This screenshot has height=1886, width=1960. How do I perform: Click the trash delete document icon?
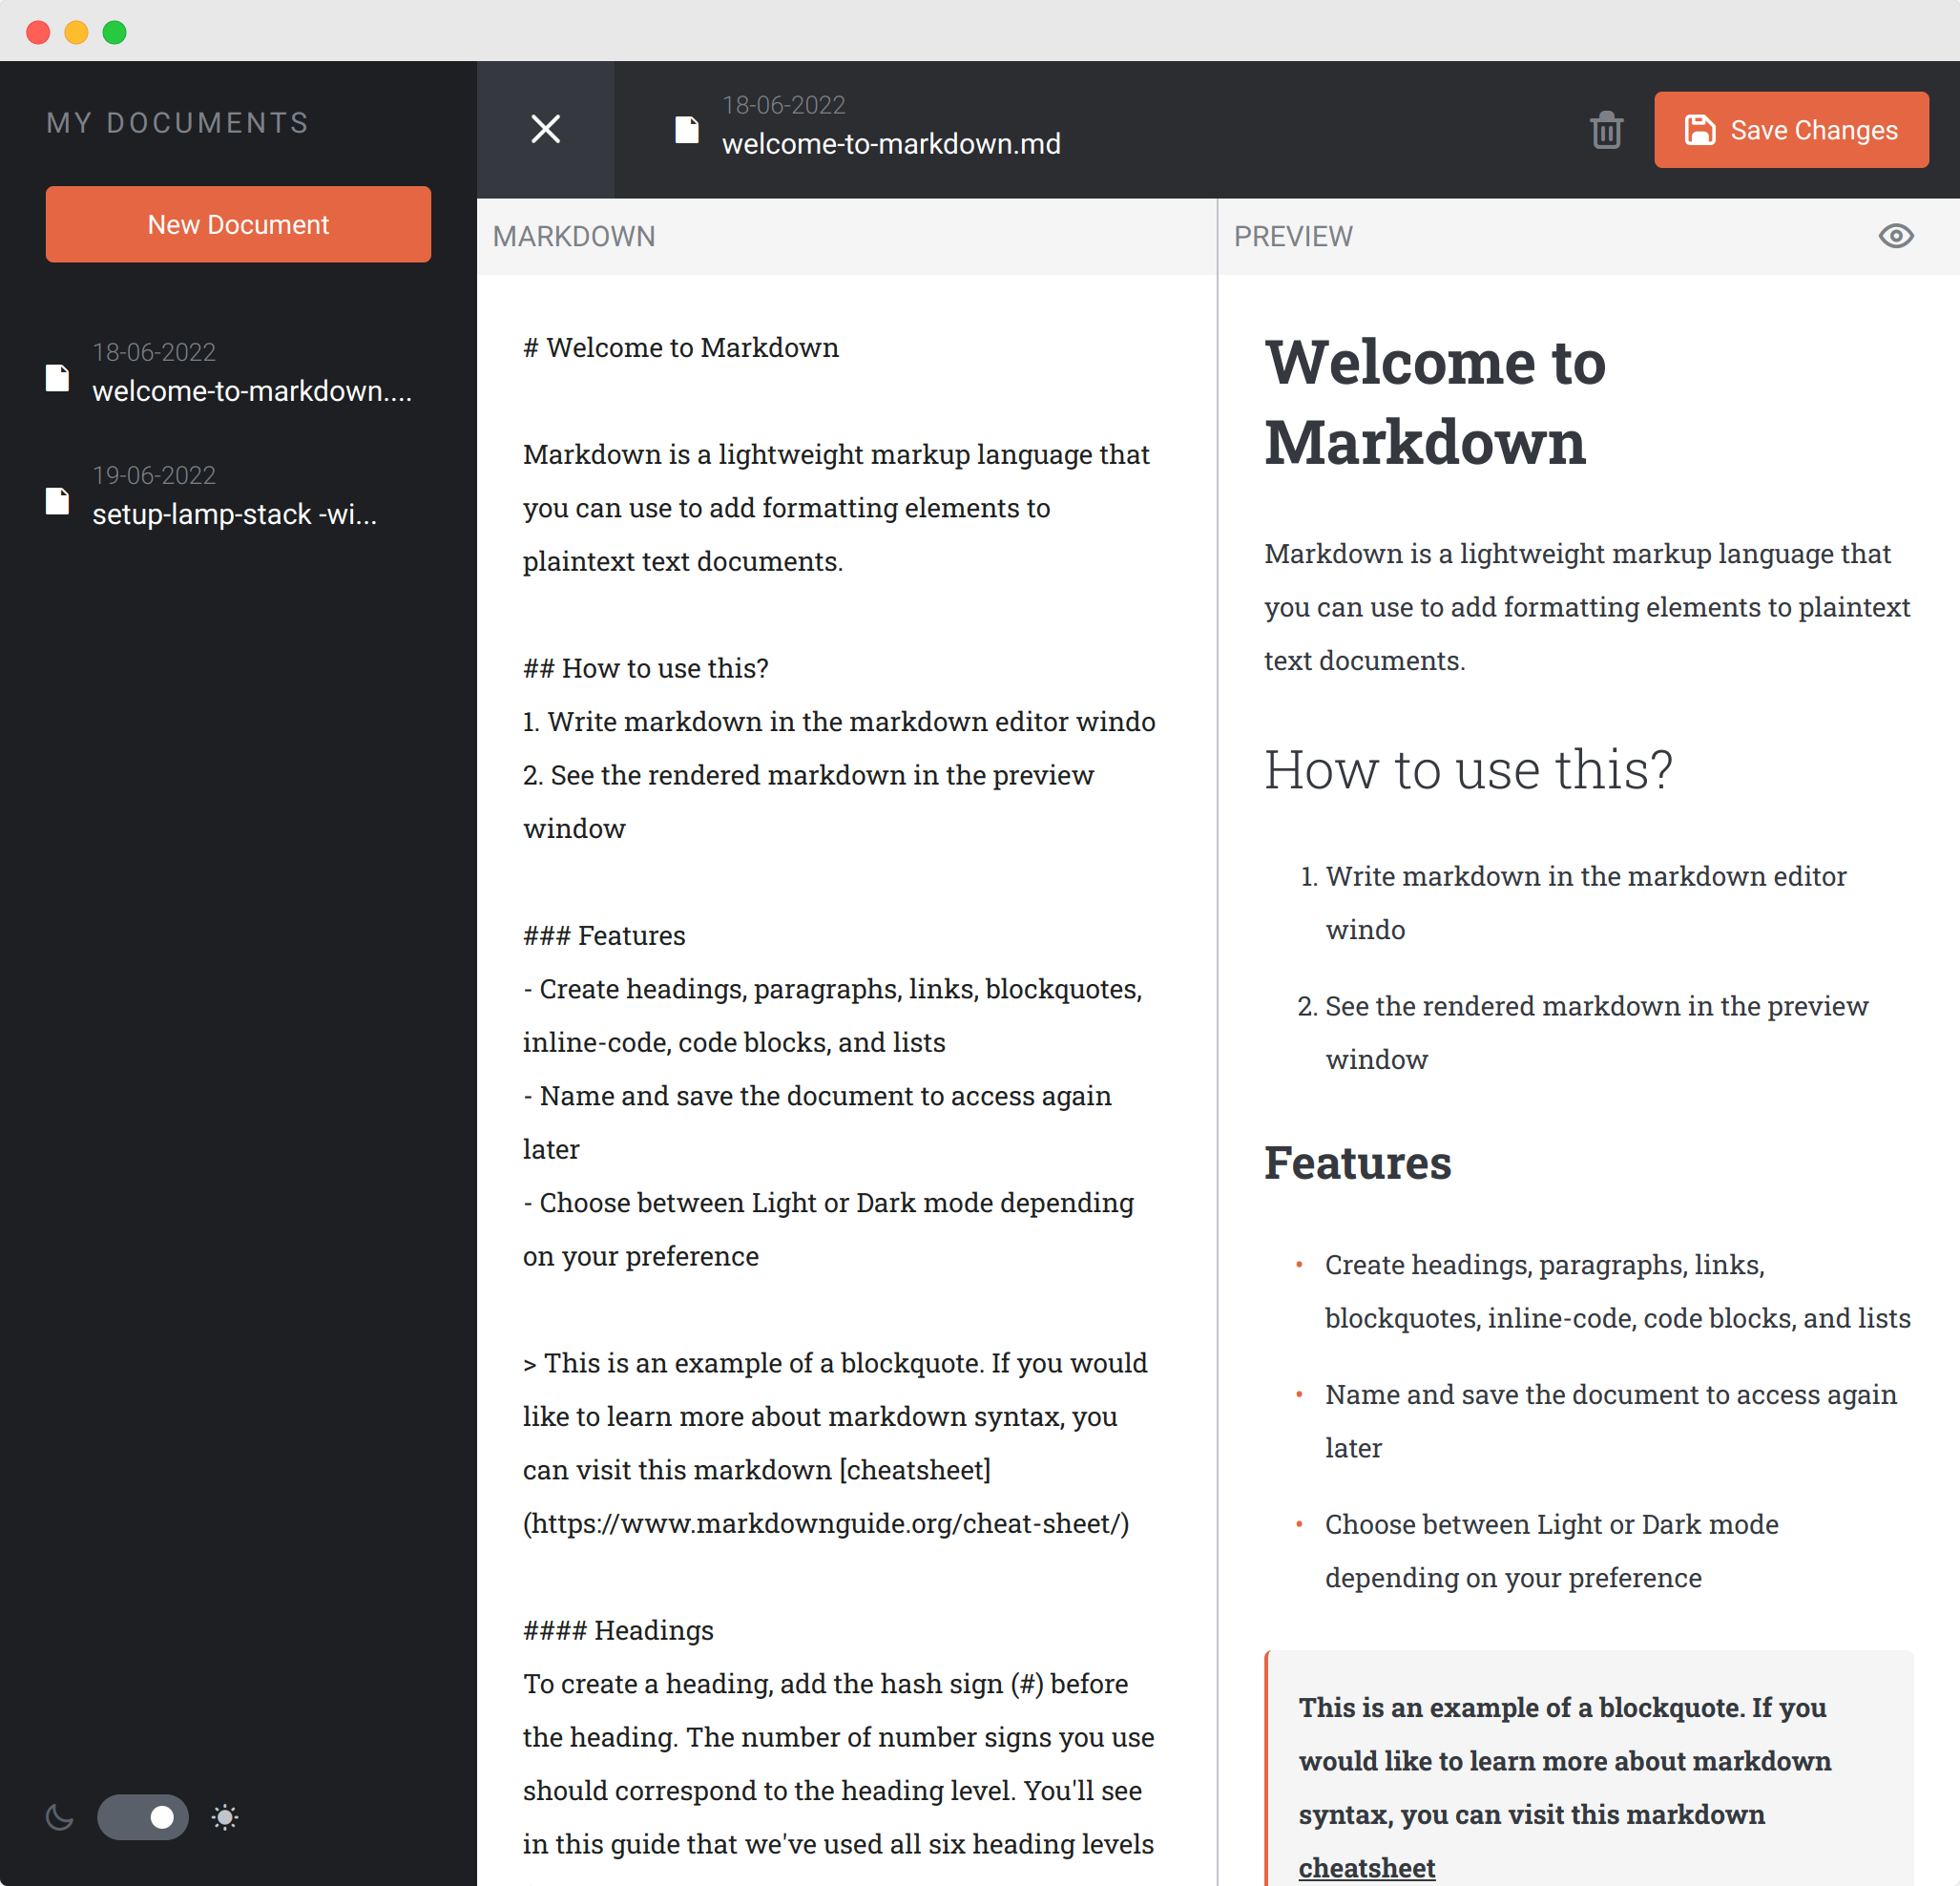pos(1606,130)
